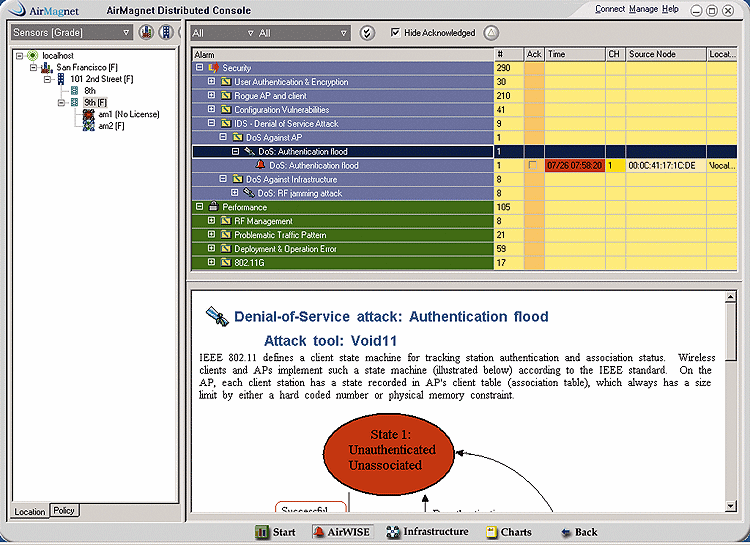The image size is (750, 545).
Task: Open the first All filter dropdown
Action: [x=222, y=33]
